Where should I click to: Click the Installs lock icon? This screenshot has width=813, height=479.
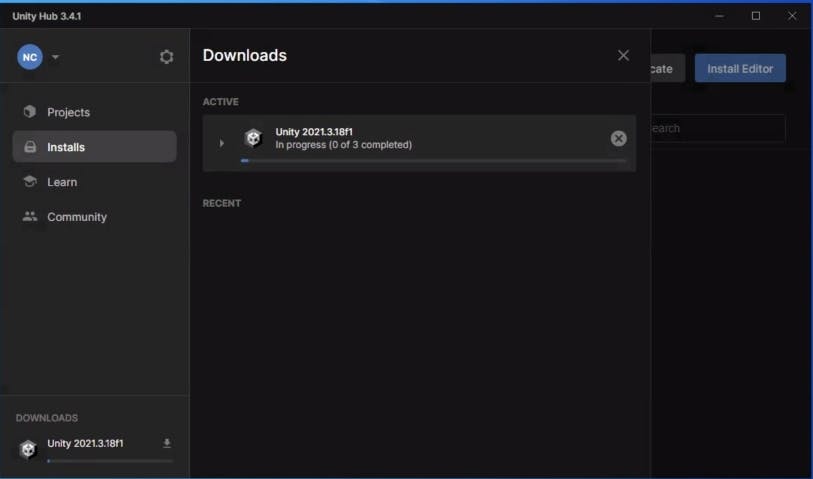click(30, 147)
